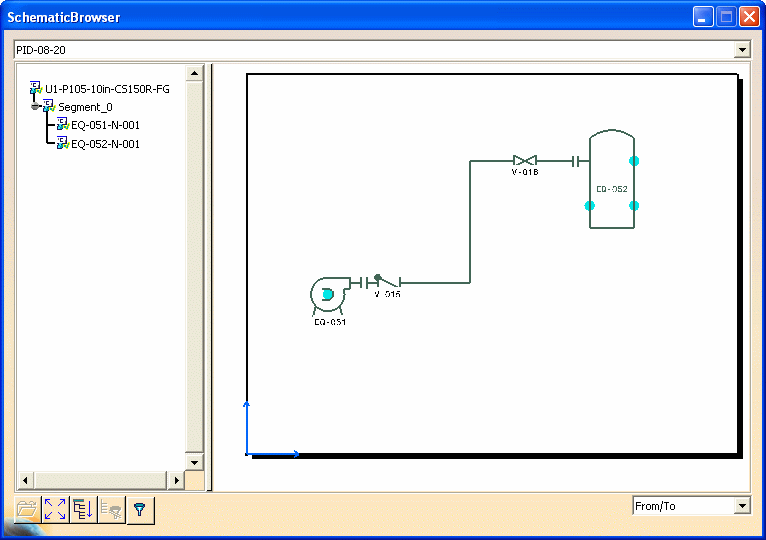Click the valve V-018 symbol

pos(525,160)
